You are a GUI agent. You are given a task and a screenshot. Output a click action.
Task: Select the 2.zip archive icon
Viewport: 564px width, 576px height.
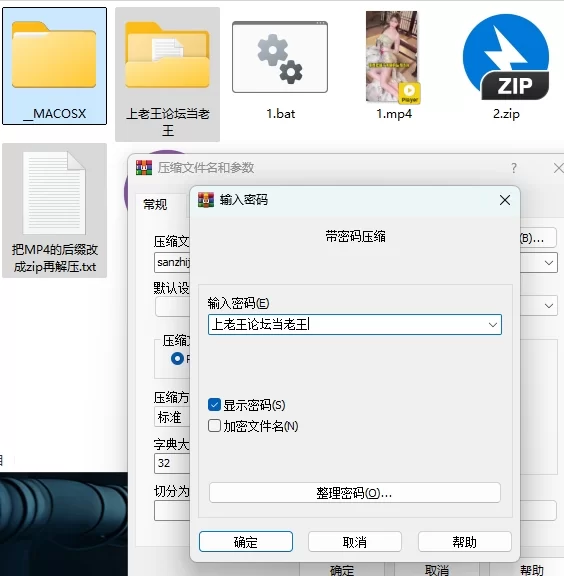coord(506,57)
